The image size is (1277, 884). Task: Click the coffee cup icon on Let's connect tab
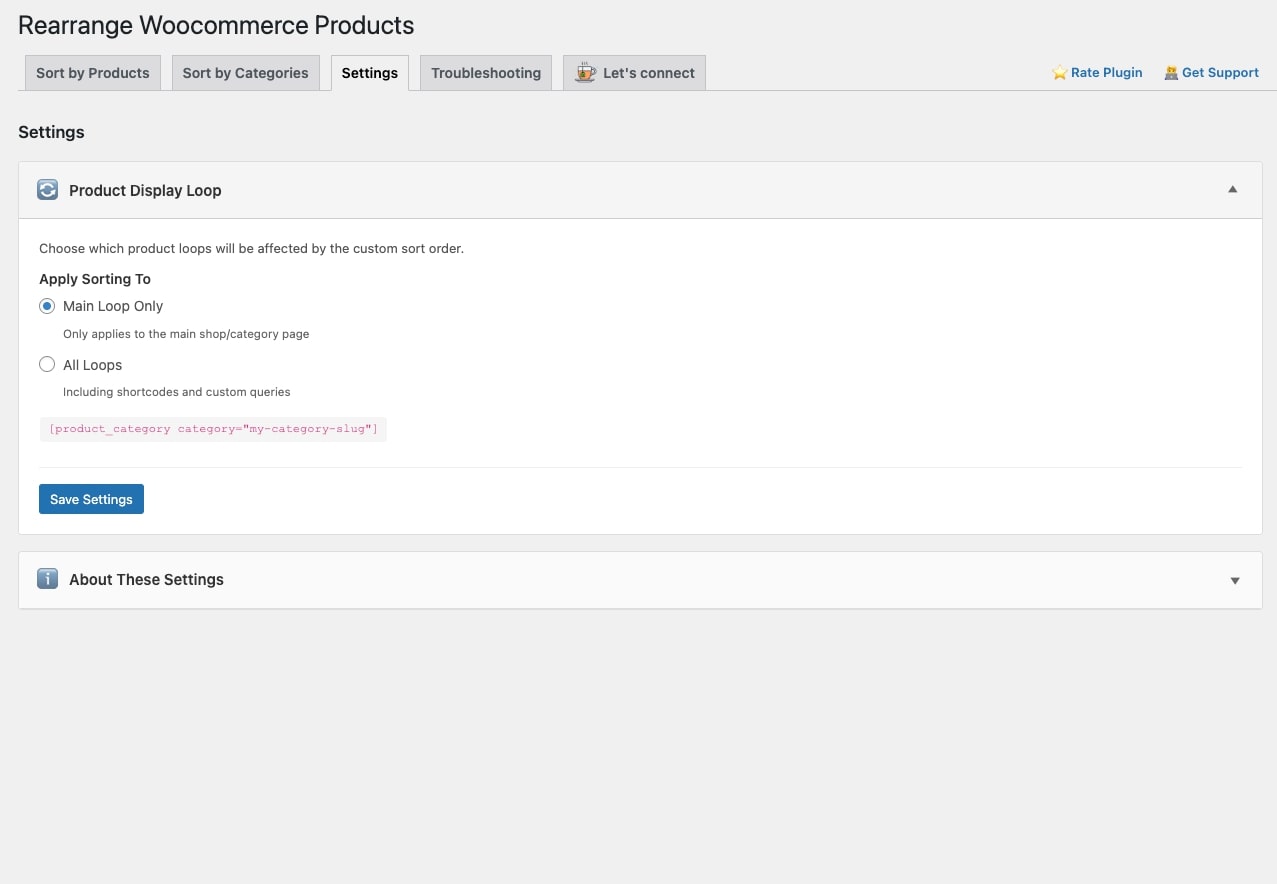pyautogui.click(x=584, y=72)
